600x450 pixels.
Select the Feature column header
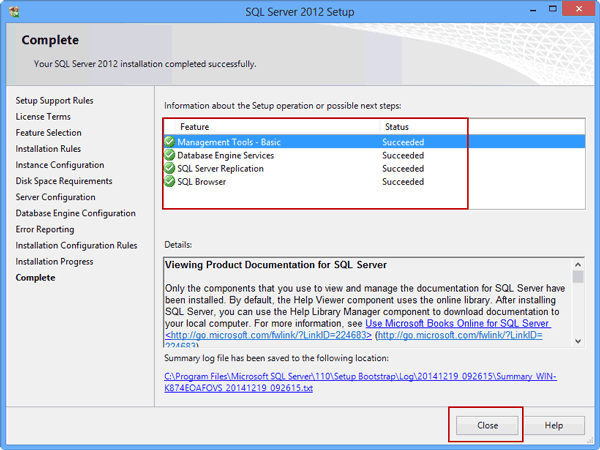tap(277, 127)
